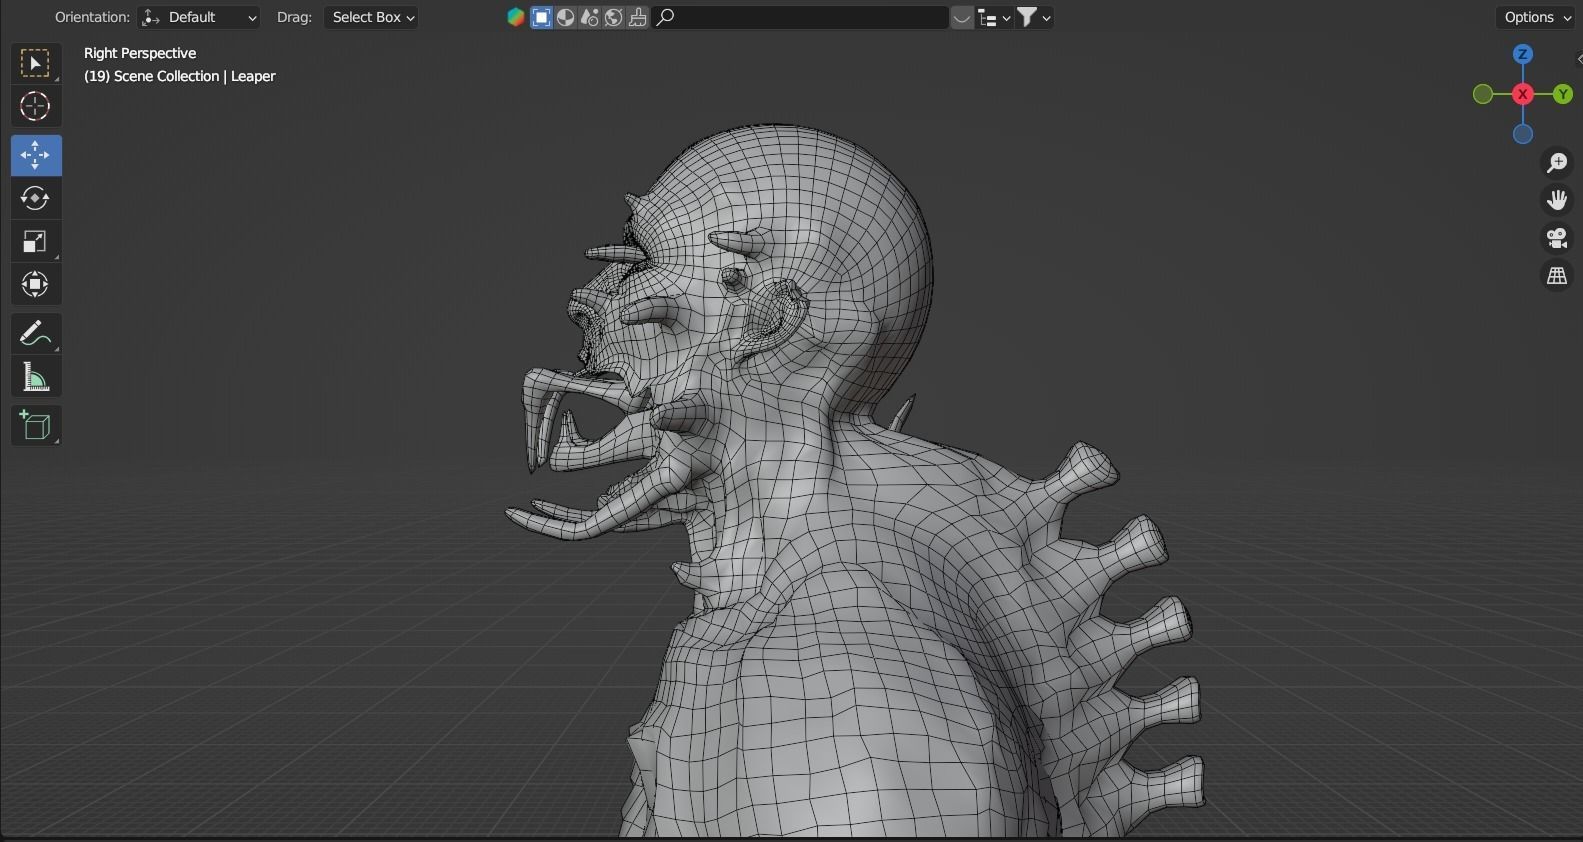Screen dimensions: 1583x842
Task: Click the Add Cube tool
Action: click(35, 426)
